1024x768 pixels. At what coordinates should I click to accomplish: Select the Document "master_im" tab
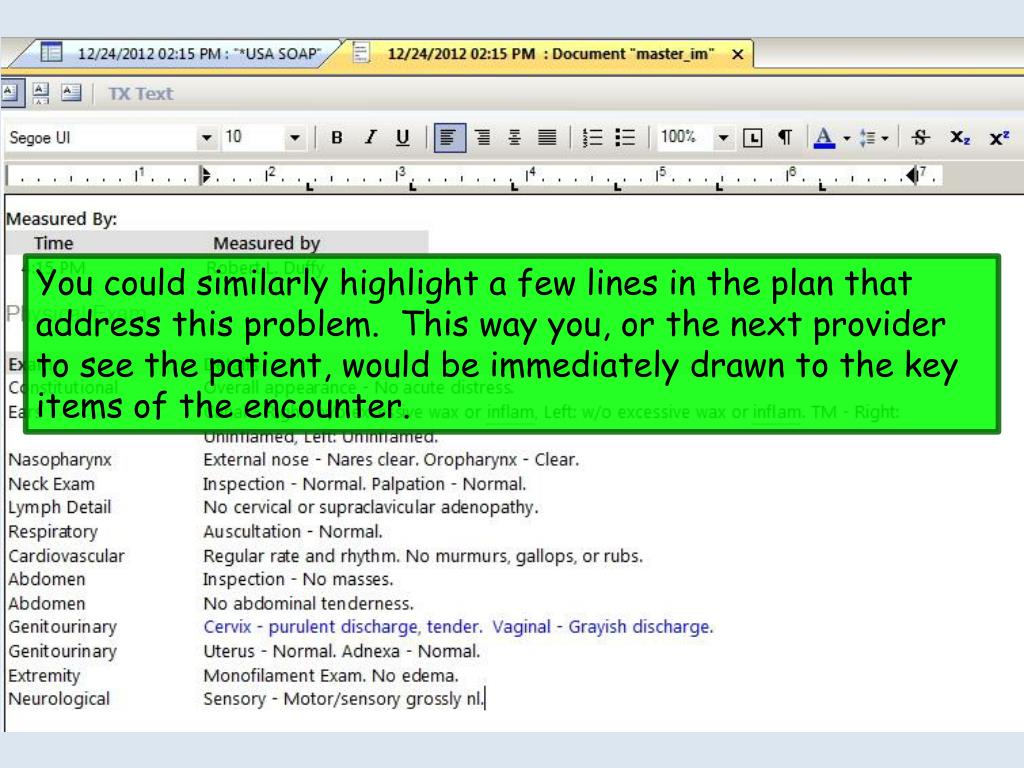coord(551,54)
